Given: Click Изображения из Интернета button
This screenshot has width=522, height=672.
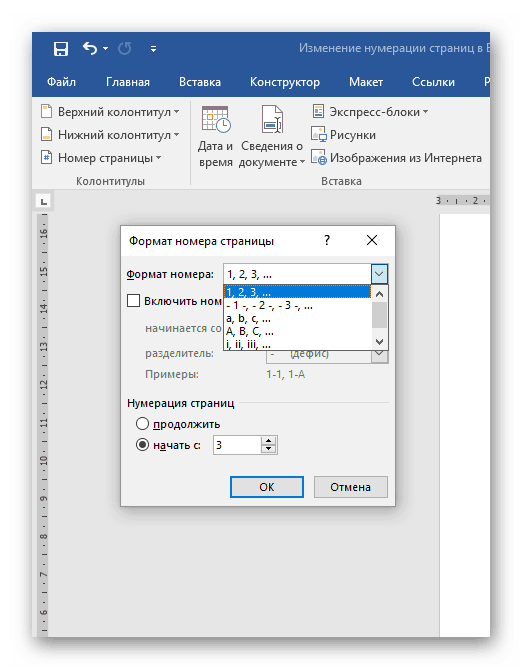Looking at the screenshot, I should point(396,158).
